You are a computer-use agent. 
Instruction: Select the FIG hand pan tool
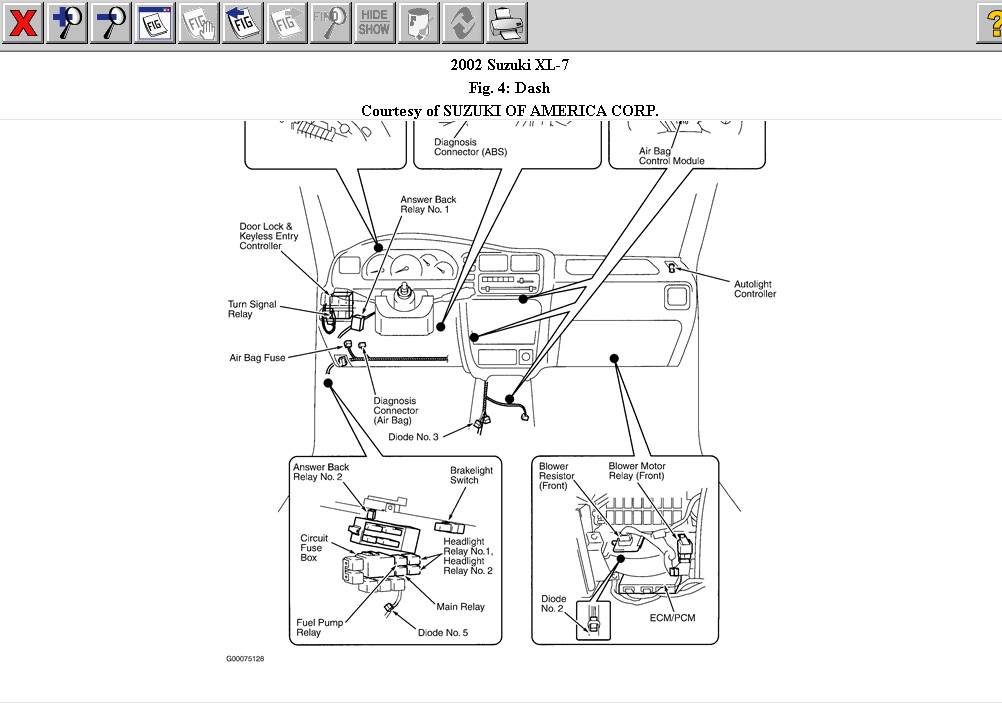coord(199,23)
